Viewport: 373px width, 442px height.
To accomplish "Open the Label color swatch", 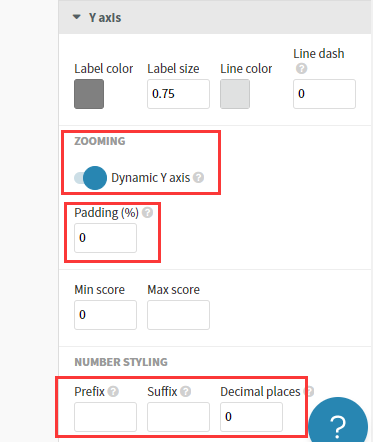I will click(x=89, y=94).
